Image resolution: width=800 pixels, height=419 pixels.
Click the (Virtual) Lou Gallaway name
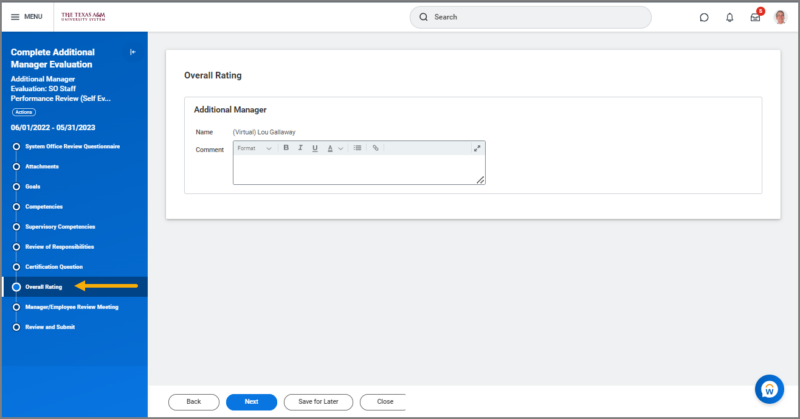[x=264, y=132]
